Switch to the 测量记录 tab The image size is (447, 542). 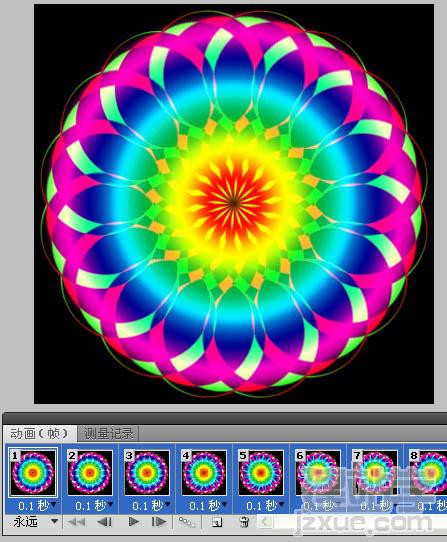pyautogui.click(x=109, y=433)
